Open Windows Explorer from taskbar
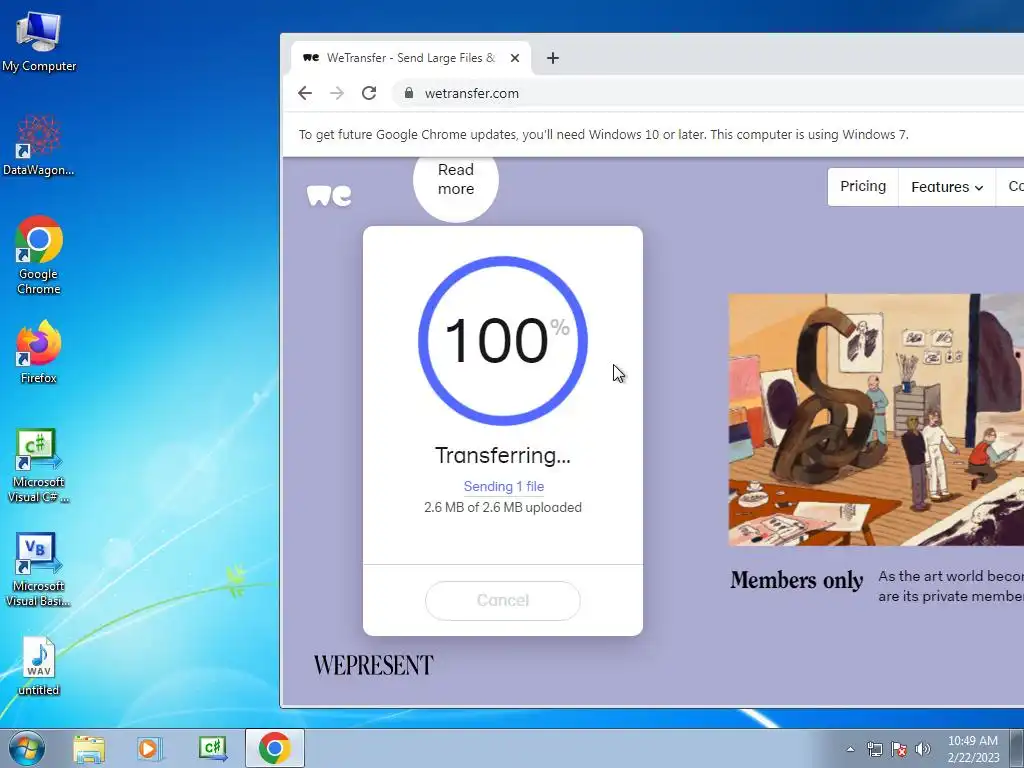The height and width of the screenshot is (768, 1024). click(89, 748)
